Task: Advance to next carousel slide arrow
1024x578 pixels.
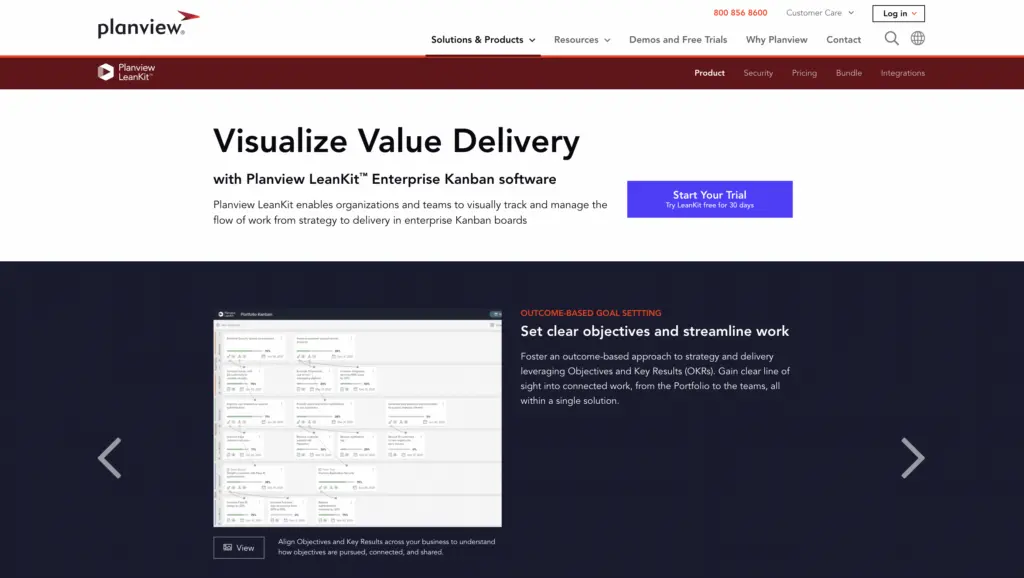Action: click(912, 458)
